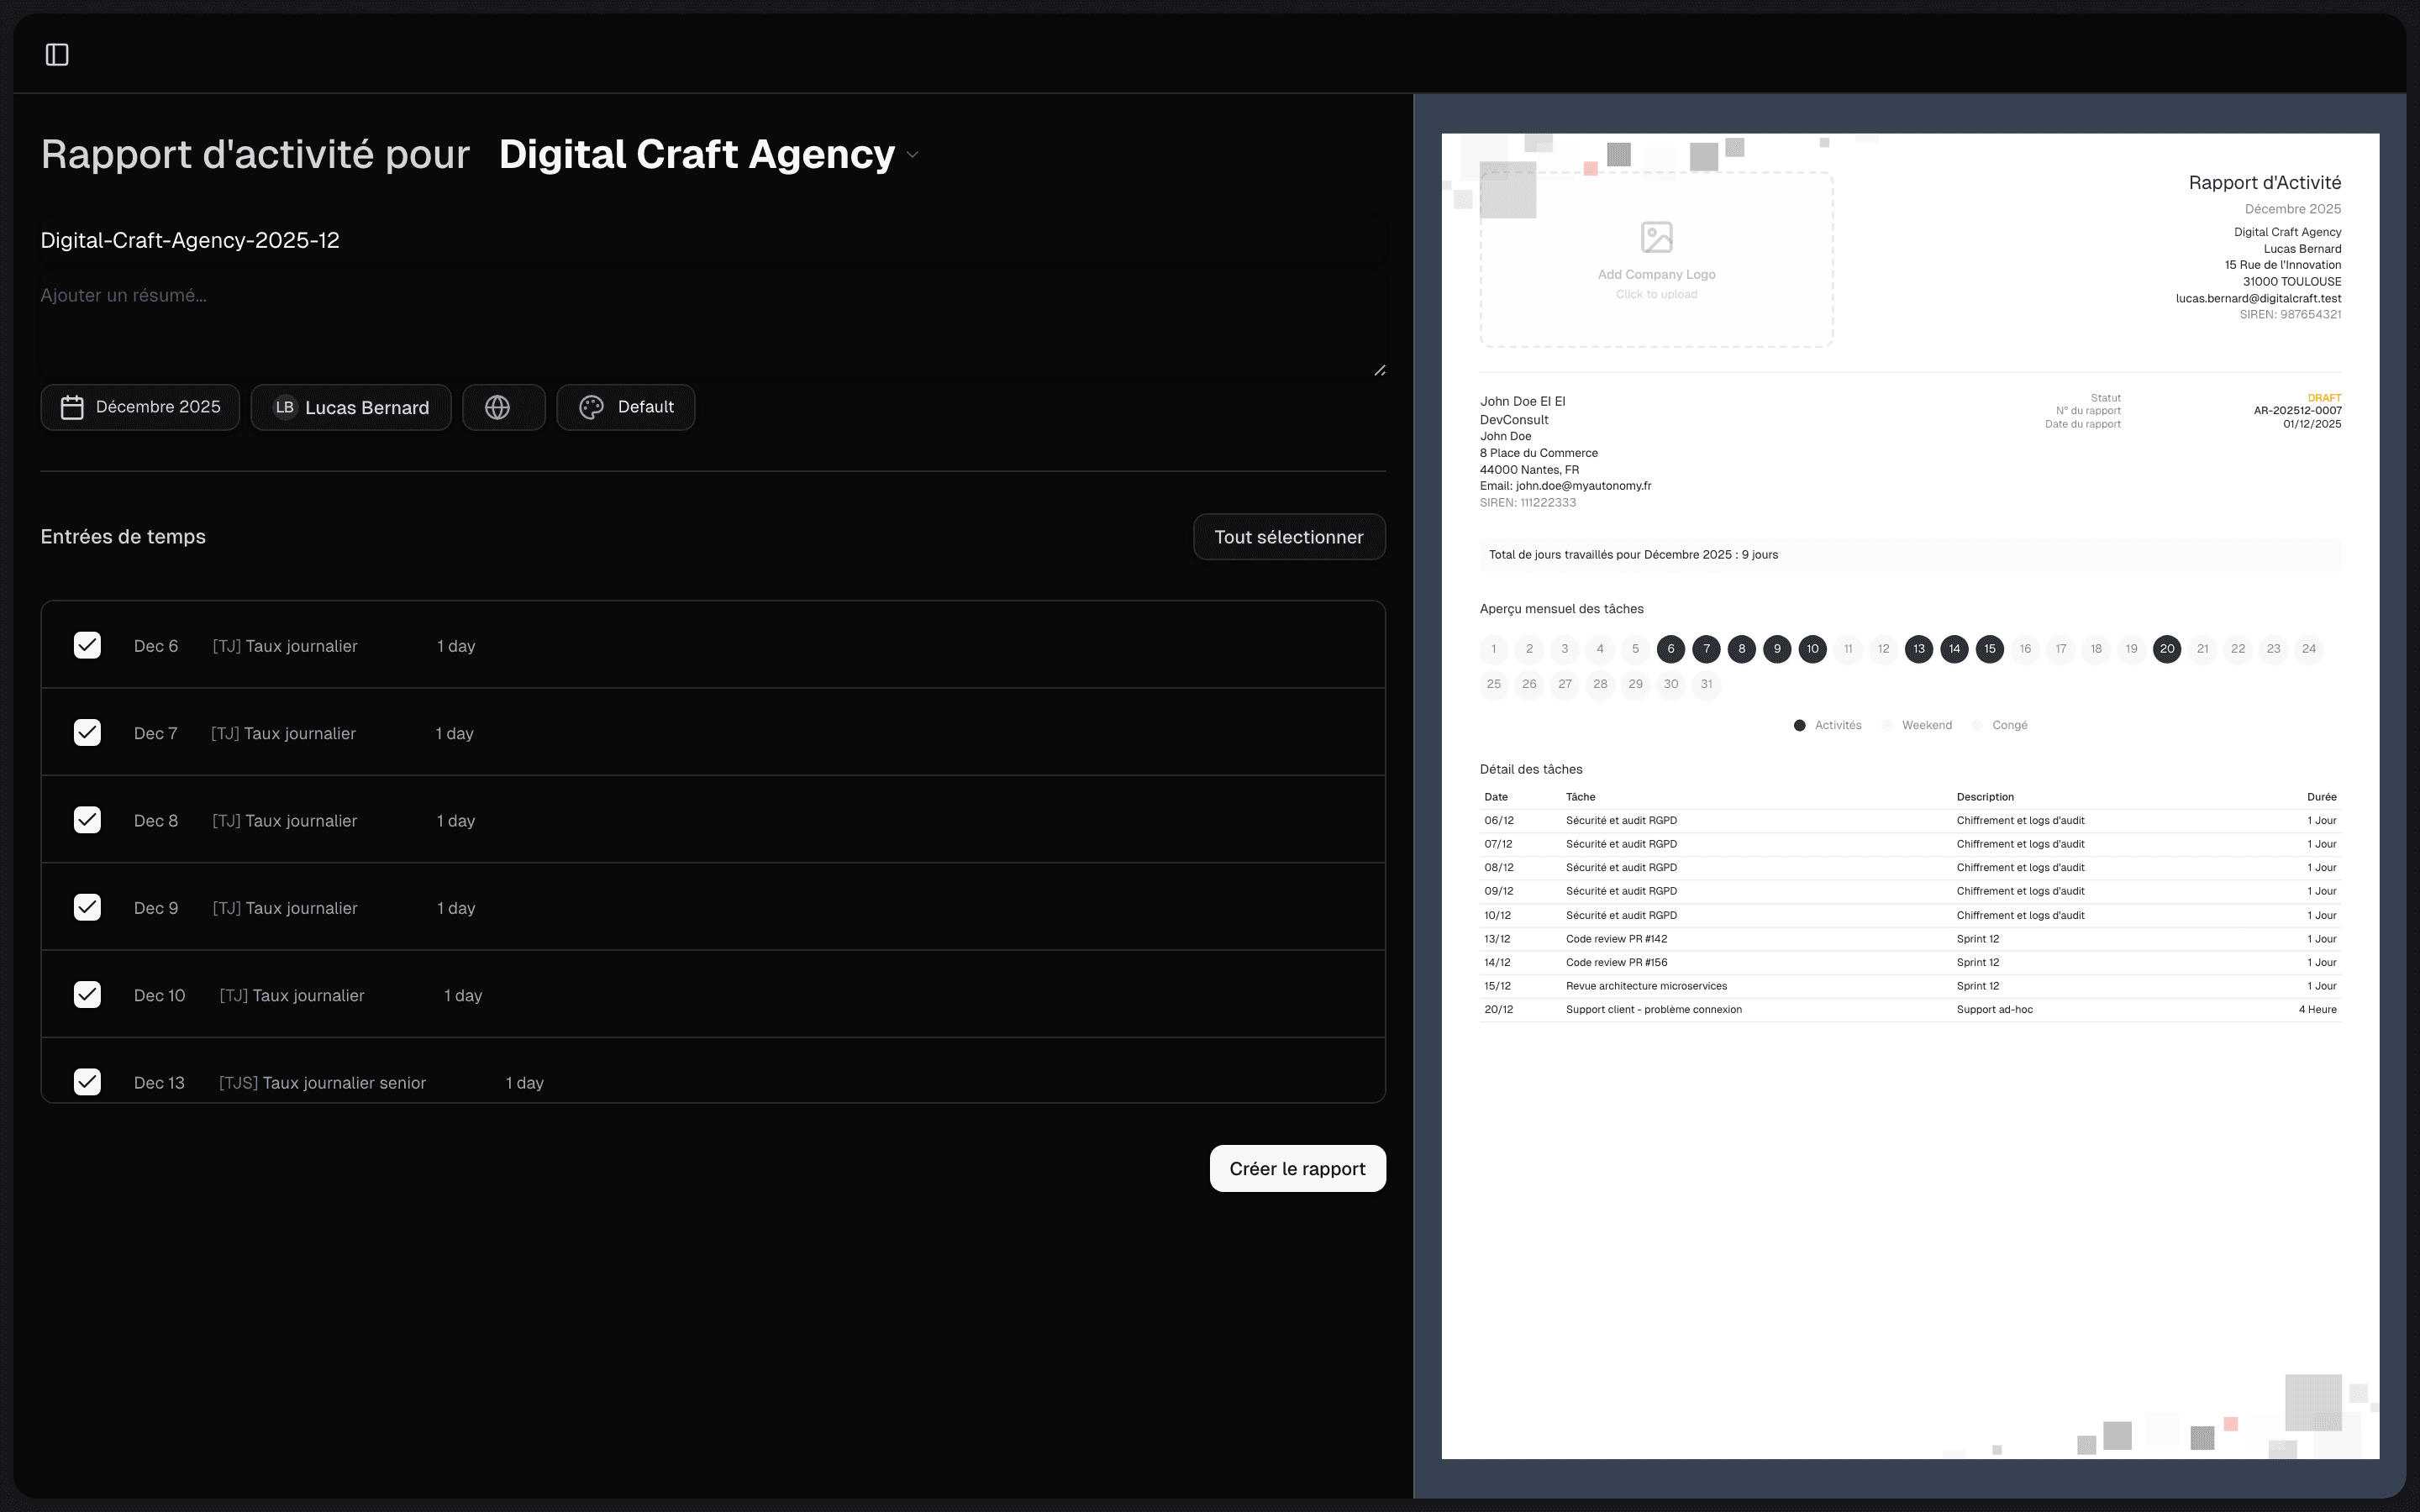The height and width of the screenshot is (1512, 2420).
Task: Click the calendar icon for Décembre 2025
Action: [x=72, y=407]
